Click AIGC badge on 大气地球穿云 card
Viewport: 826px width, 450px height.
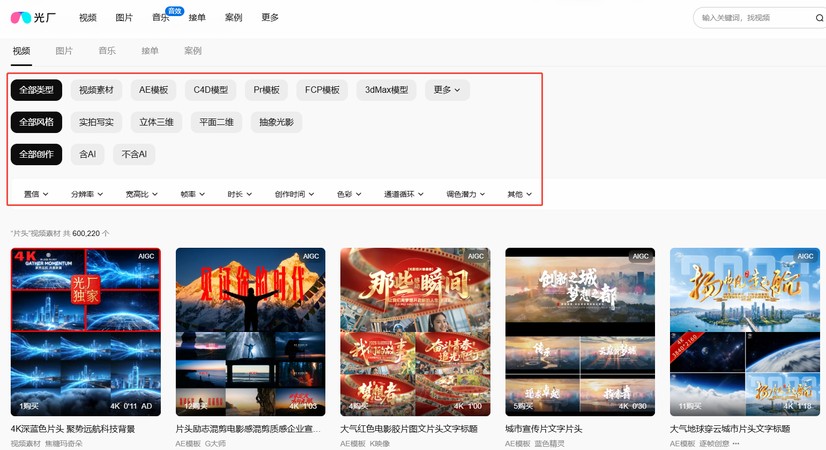pos(805,256)
